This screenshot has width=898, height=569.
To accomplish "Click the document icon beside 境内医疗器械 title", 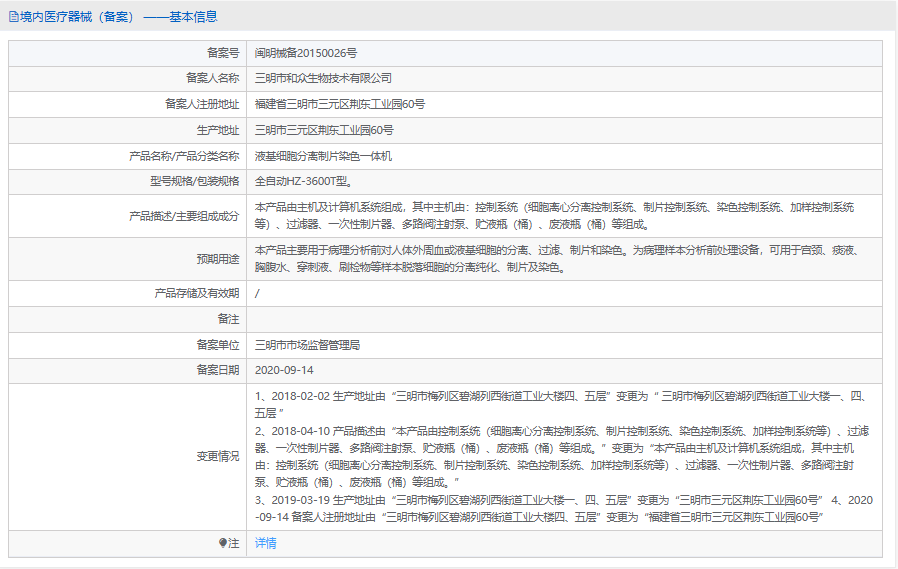I will coord(13,17).
